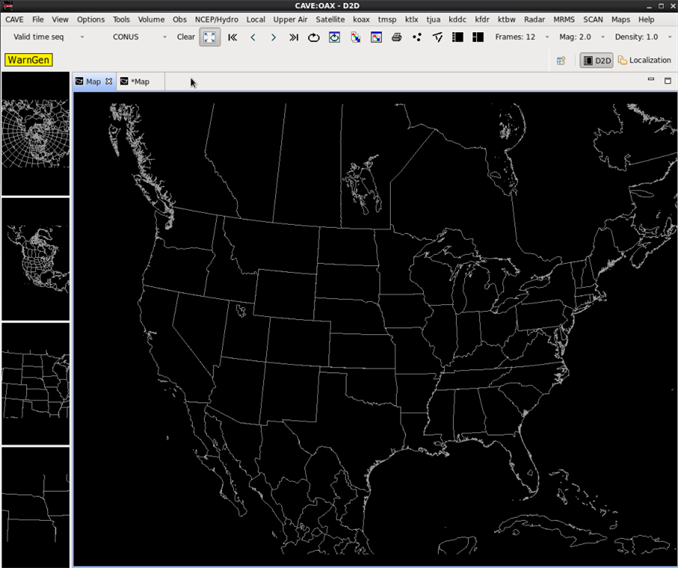Open the koax radar menu

pyautogui.click(x=361, y=19)
